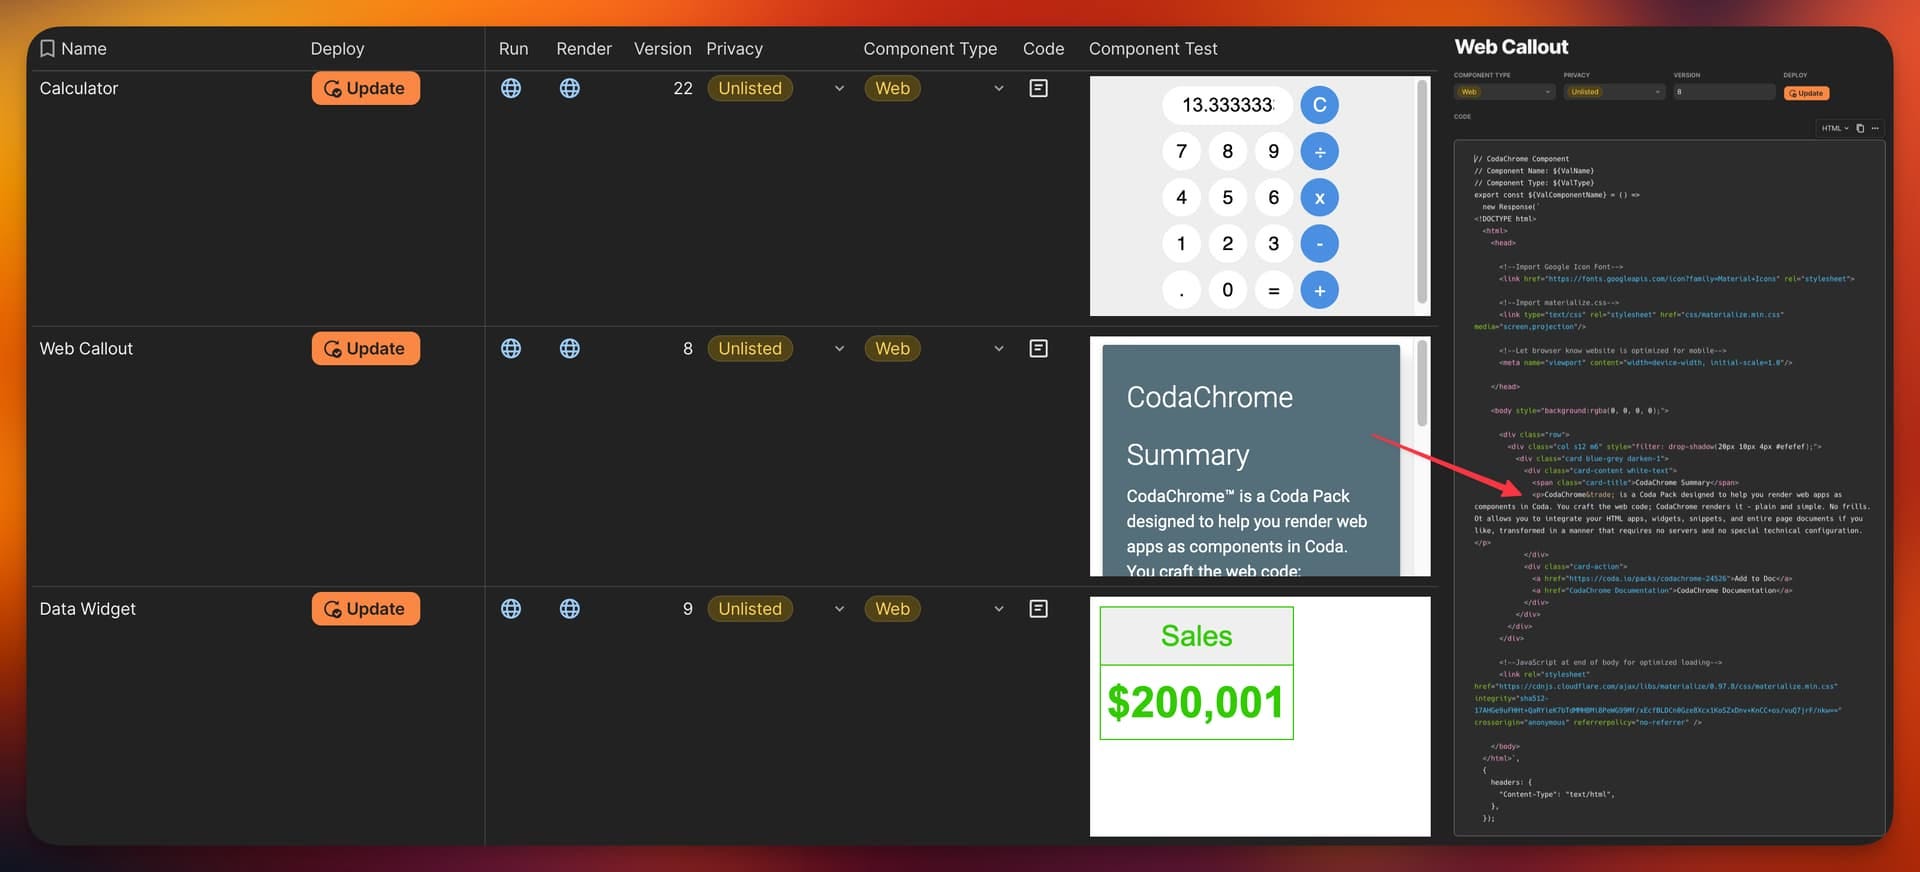Viewport: 1920px width, 872px height.
Task: Click the 8 key on the calculator
Action: pyautogui.click(x=1228, y=151)
